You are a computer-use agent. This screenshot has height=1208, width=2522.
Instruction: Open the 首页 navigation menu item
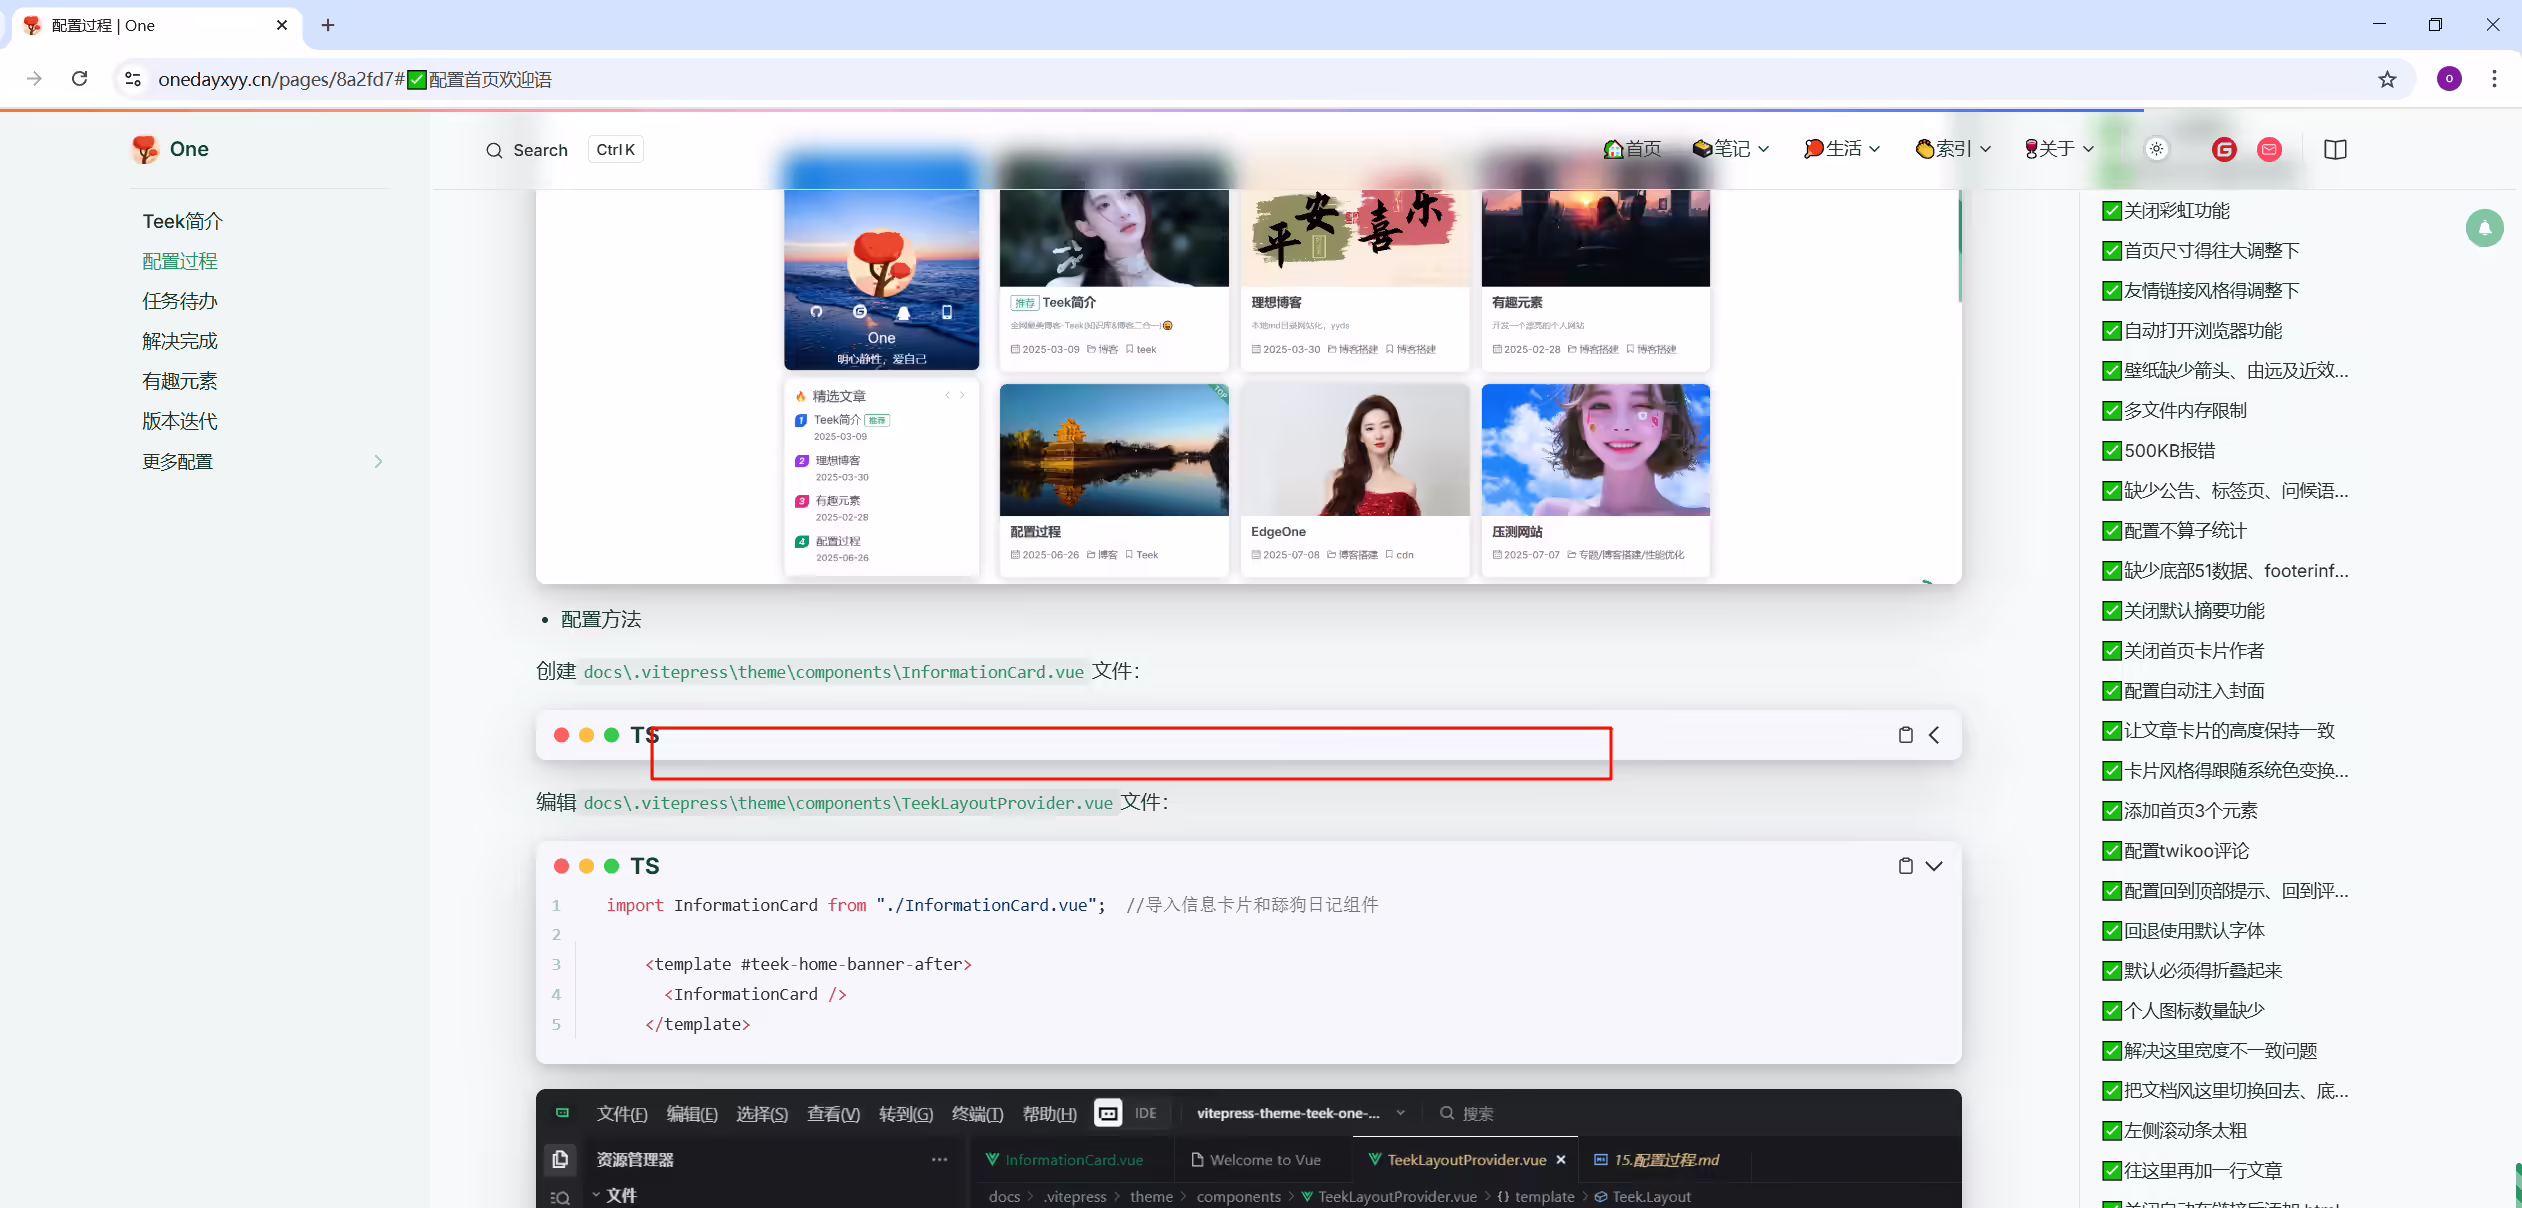(1632, 149)
